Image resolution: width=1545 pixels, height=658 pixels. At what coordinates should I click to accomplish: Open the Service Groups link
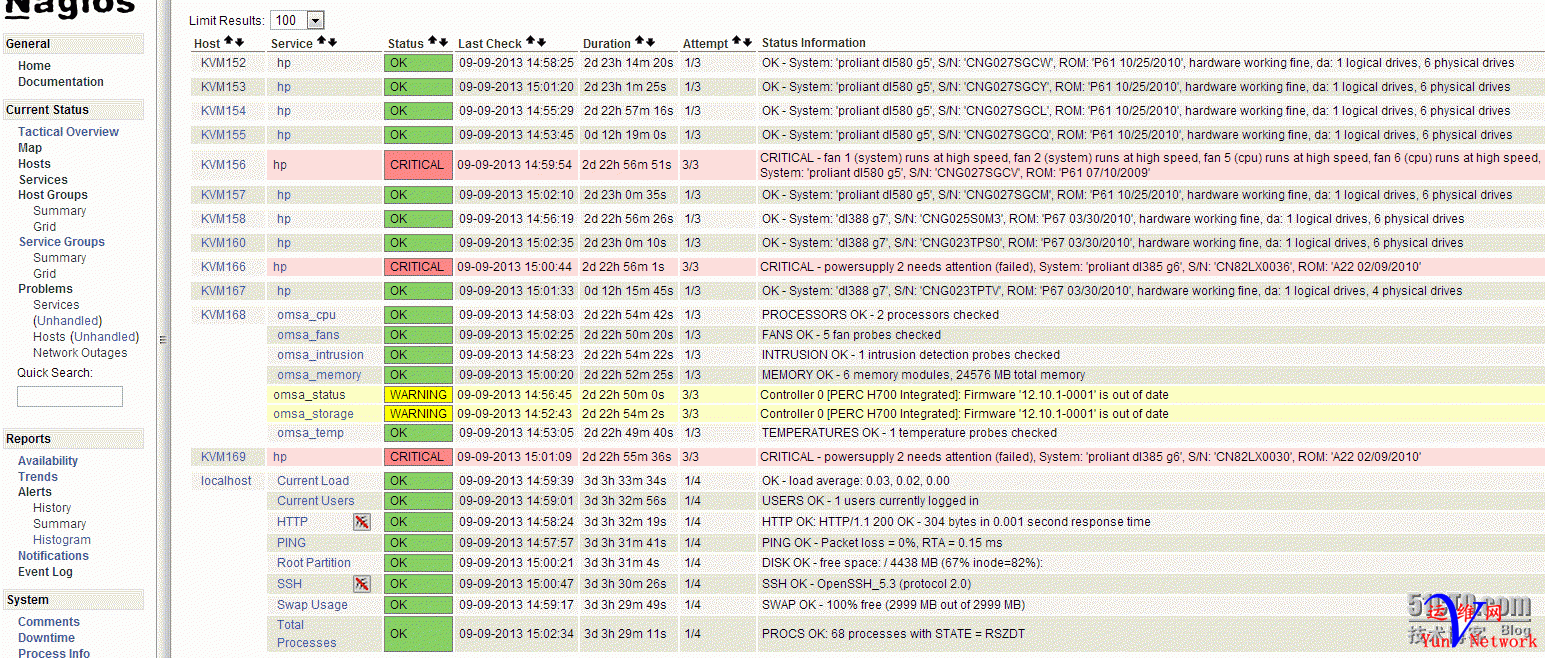(61, 242)
